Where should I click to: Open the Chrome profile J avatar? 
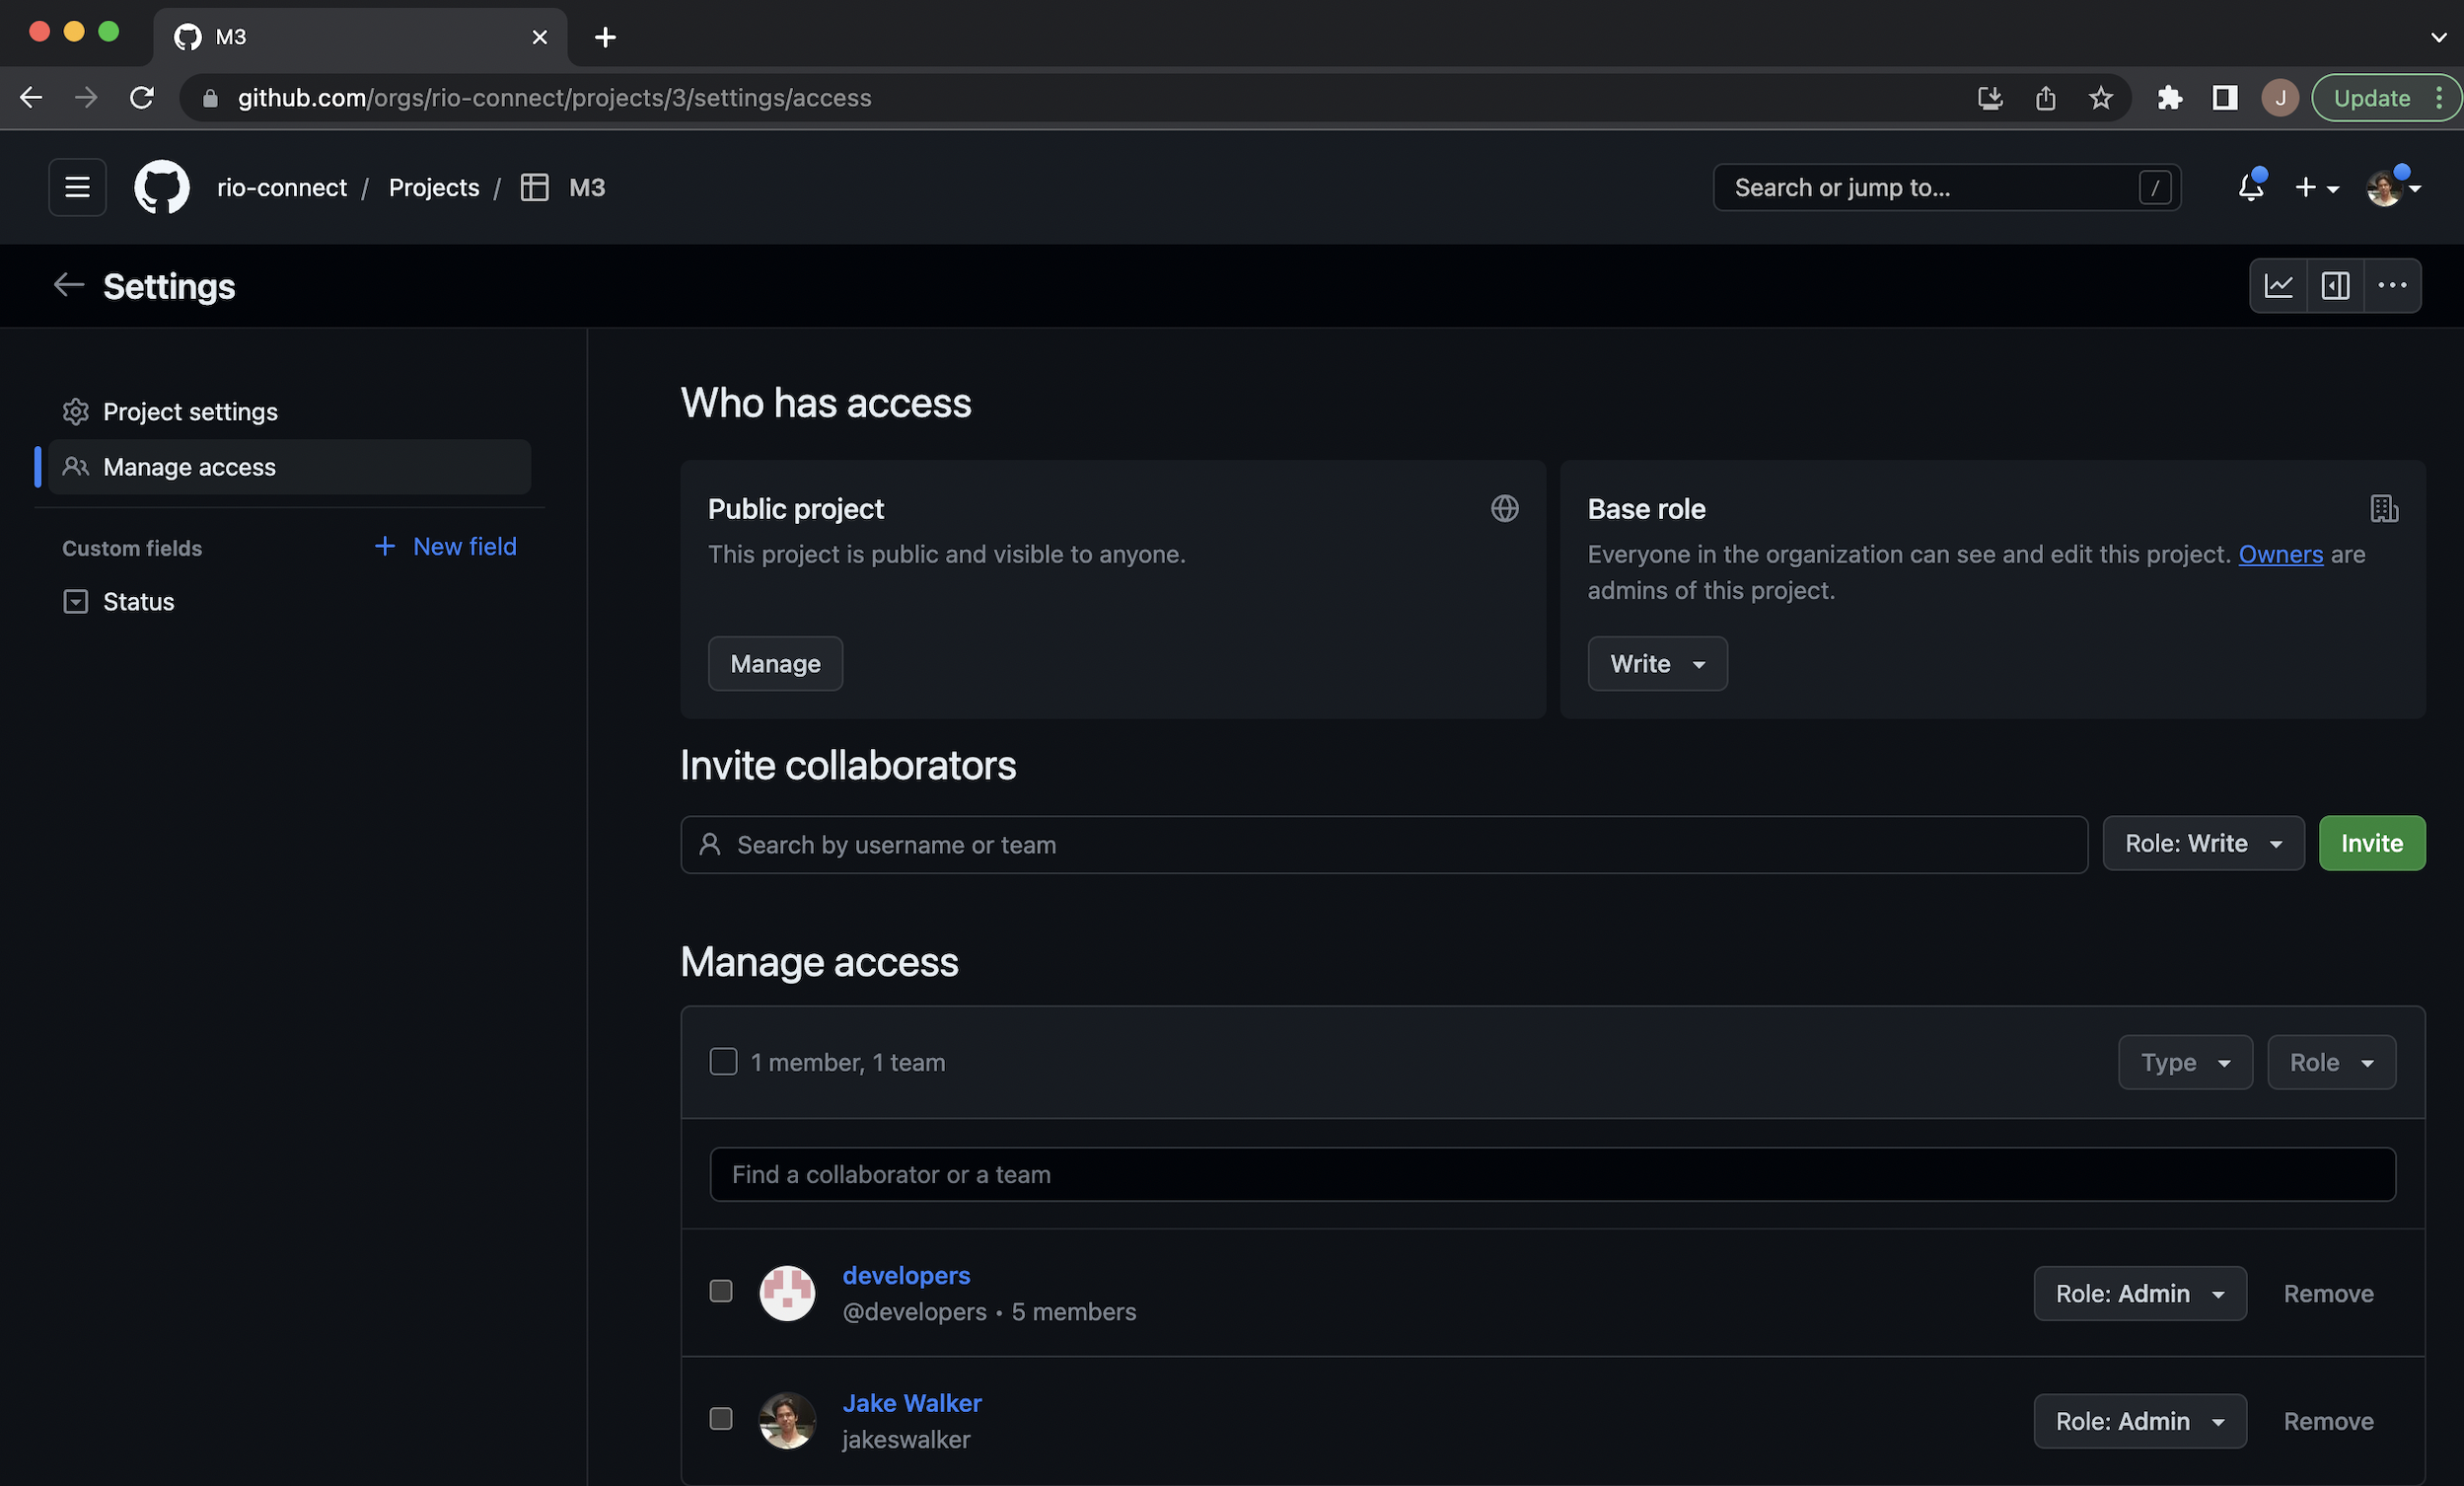[x=2280, y=98]
